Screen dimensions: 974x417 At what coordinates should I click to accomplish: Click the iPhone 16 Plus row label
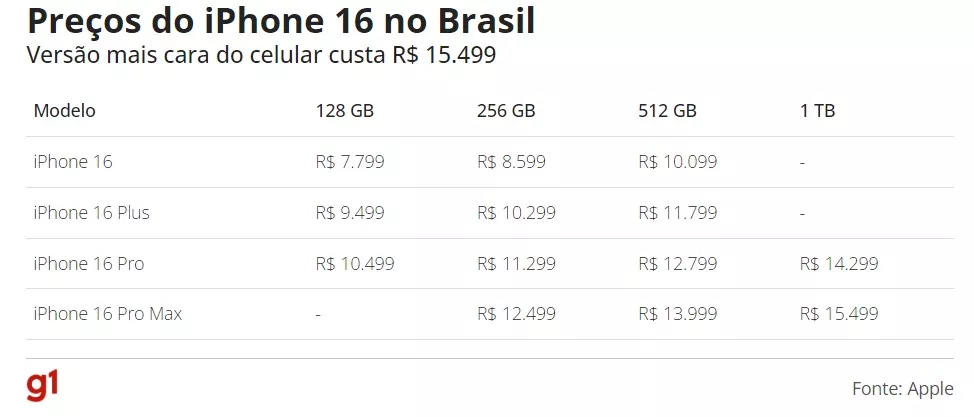click(x=92, y=213)
